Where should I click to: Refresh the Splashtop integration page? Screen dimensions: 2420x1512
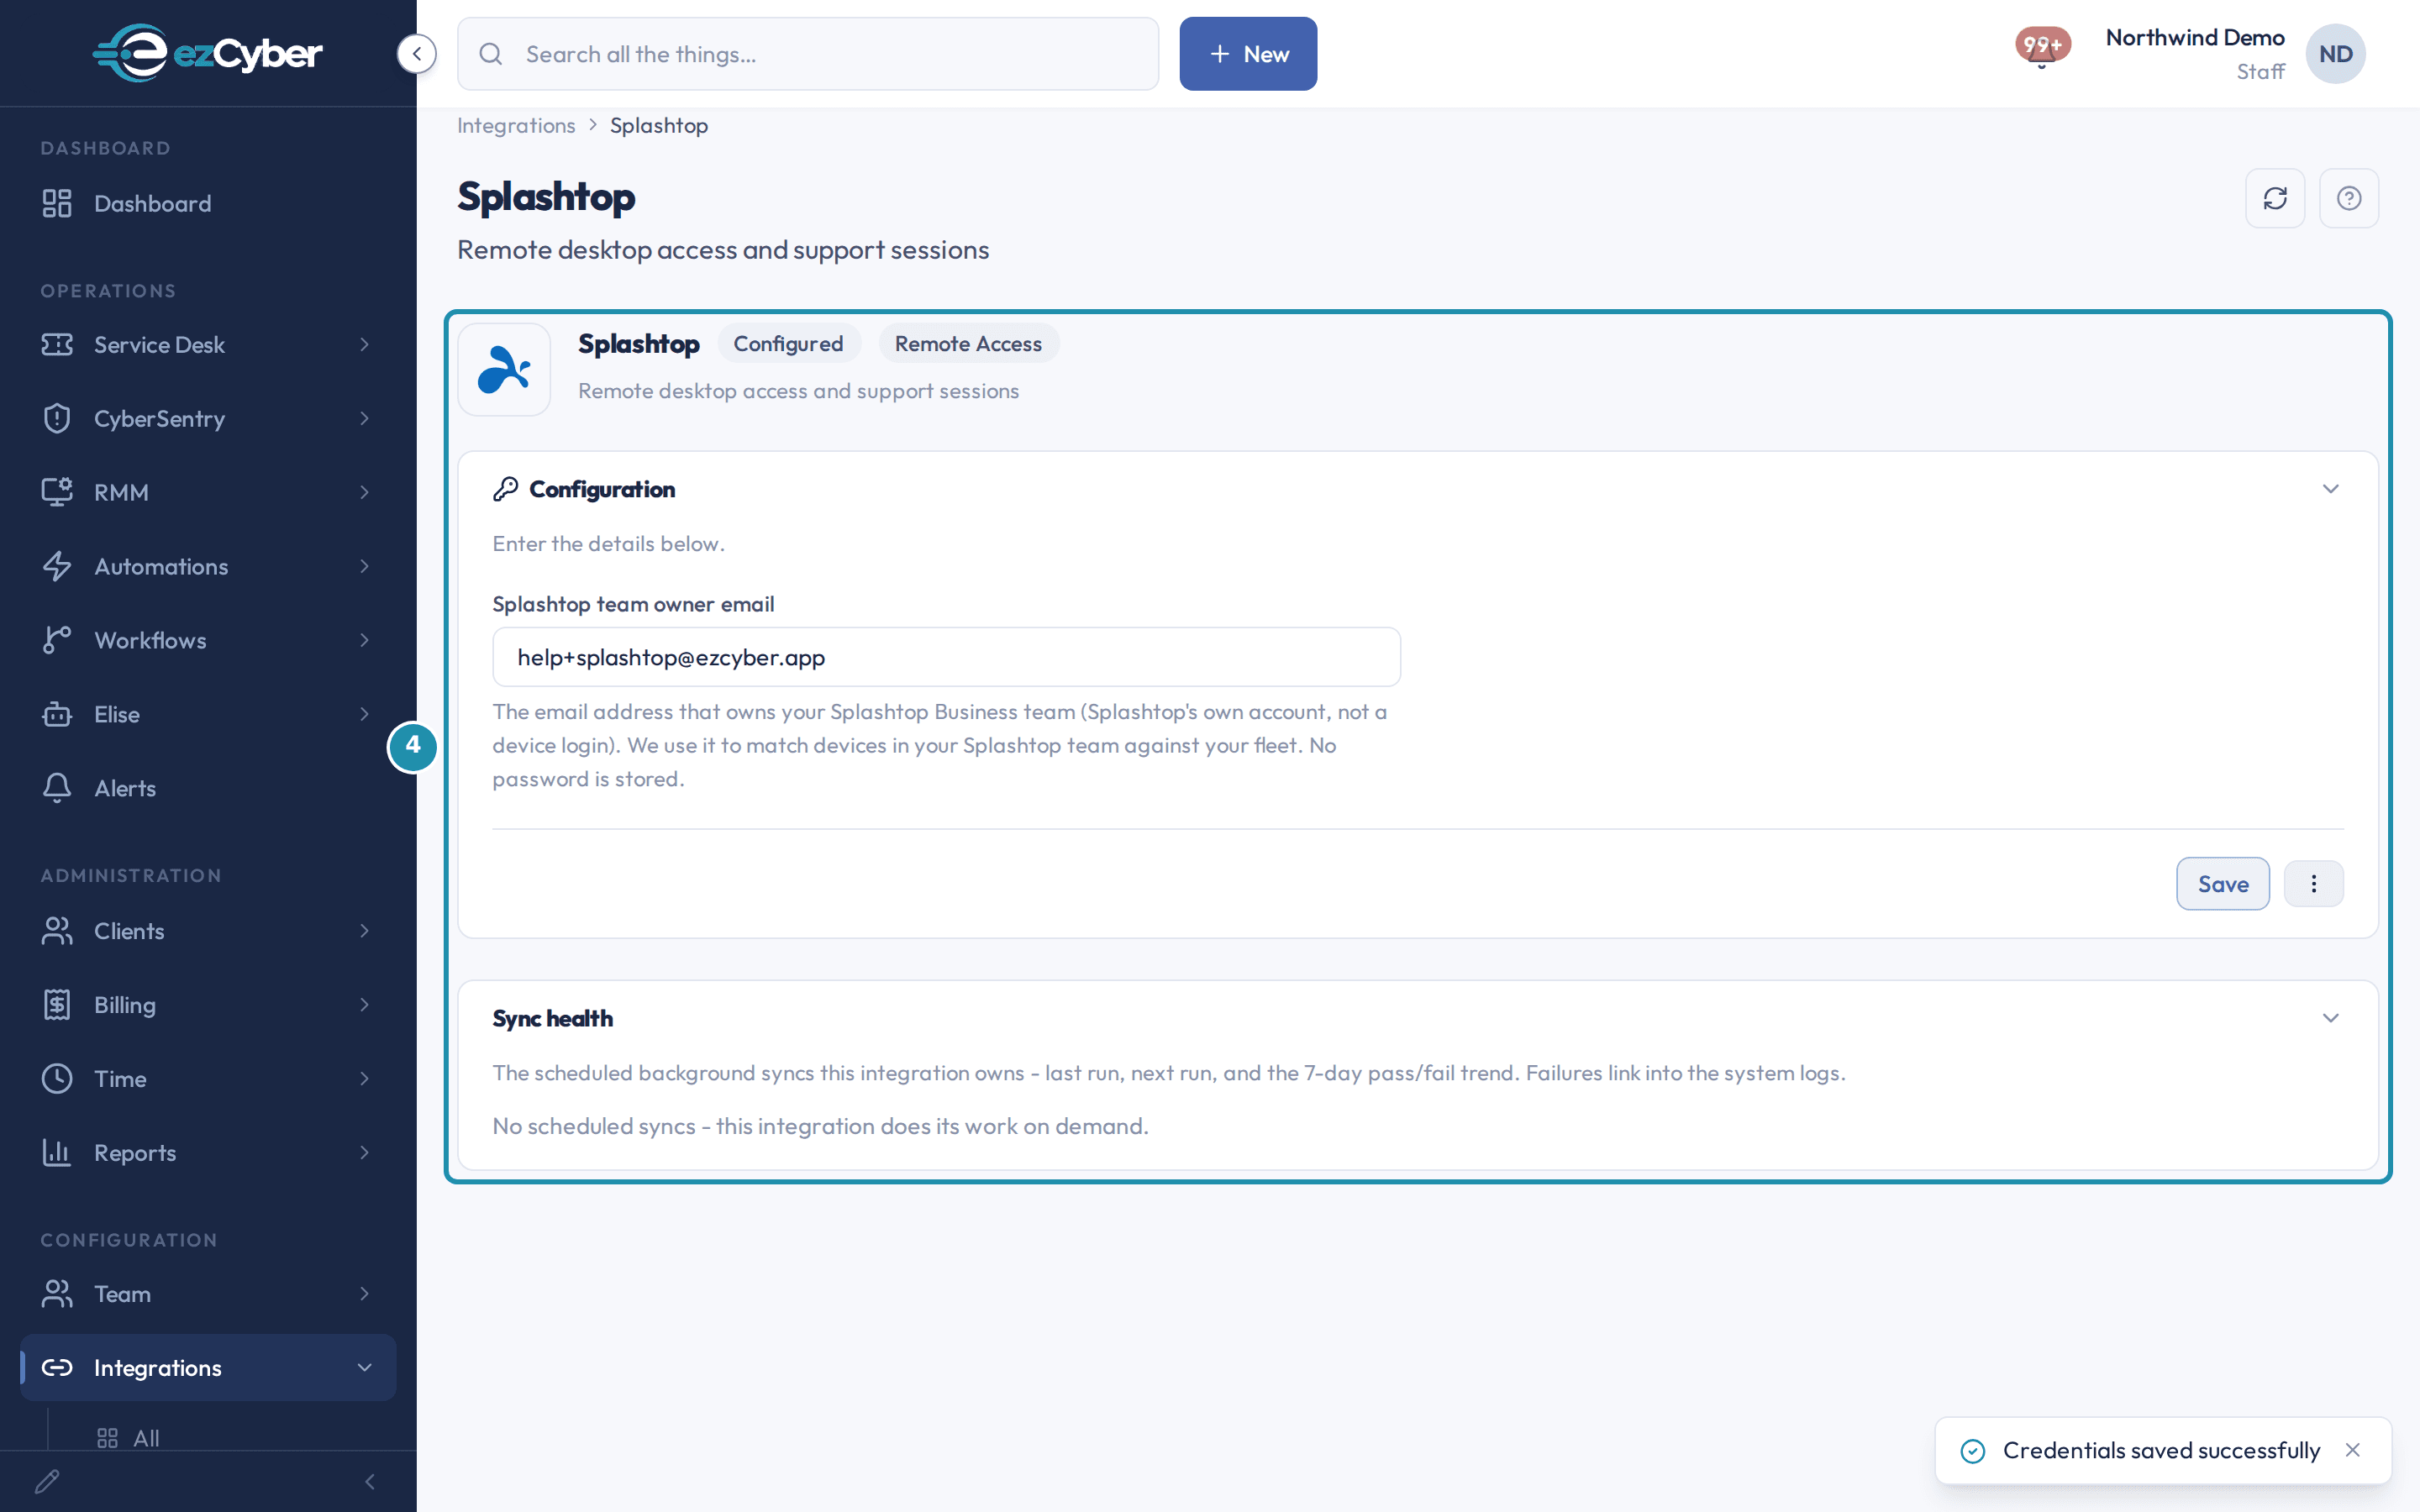[2275, 198]
